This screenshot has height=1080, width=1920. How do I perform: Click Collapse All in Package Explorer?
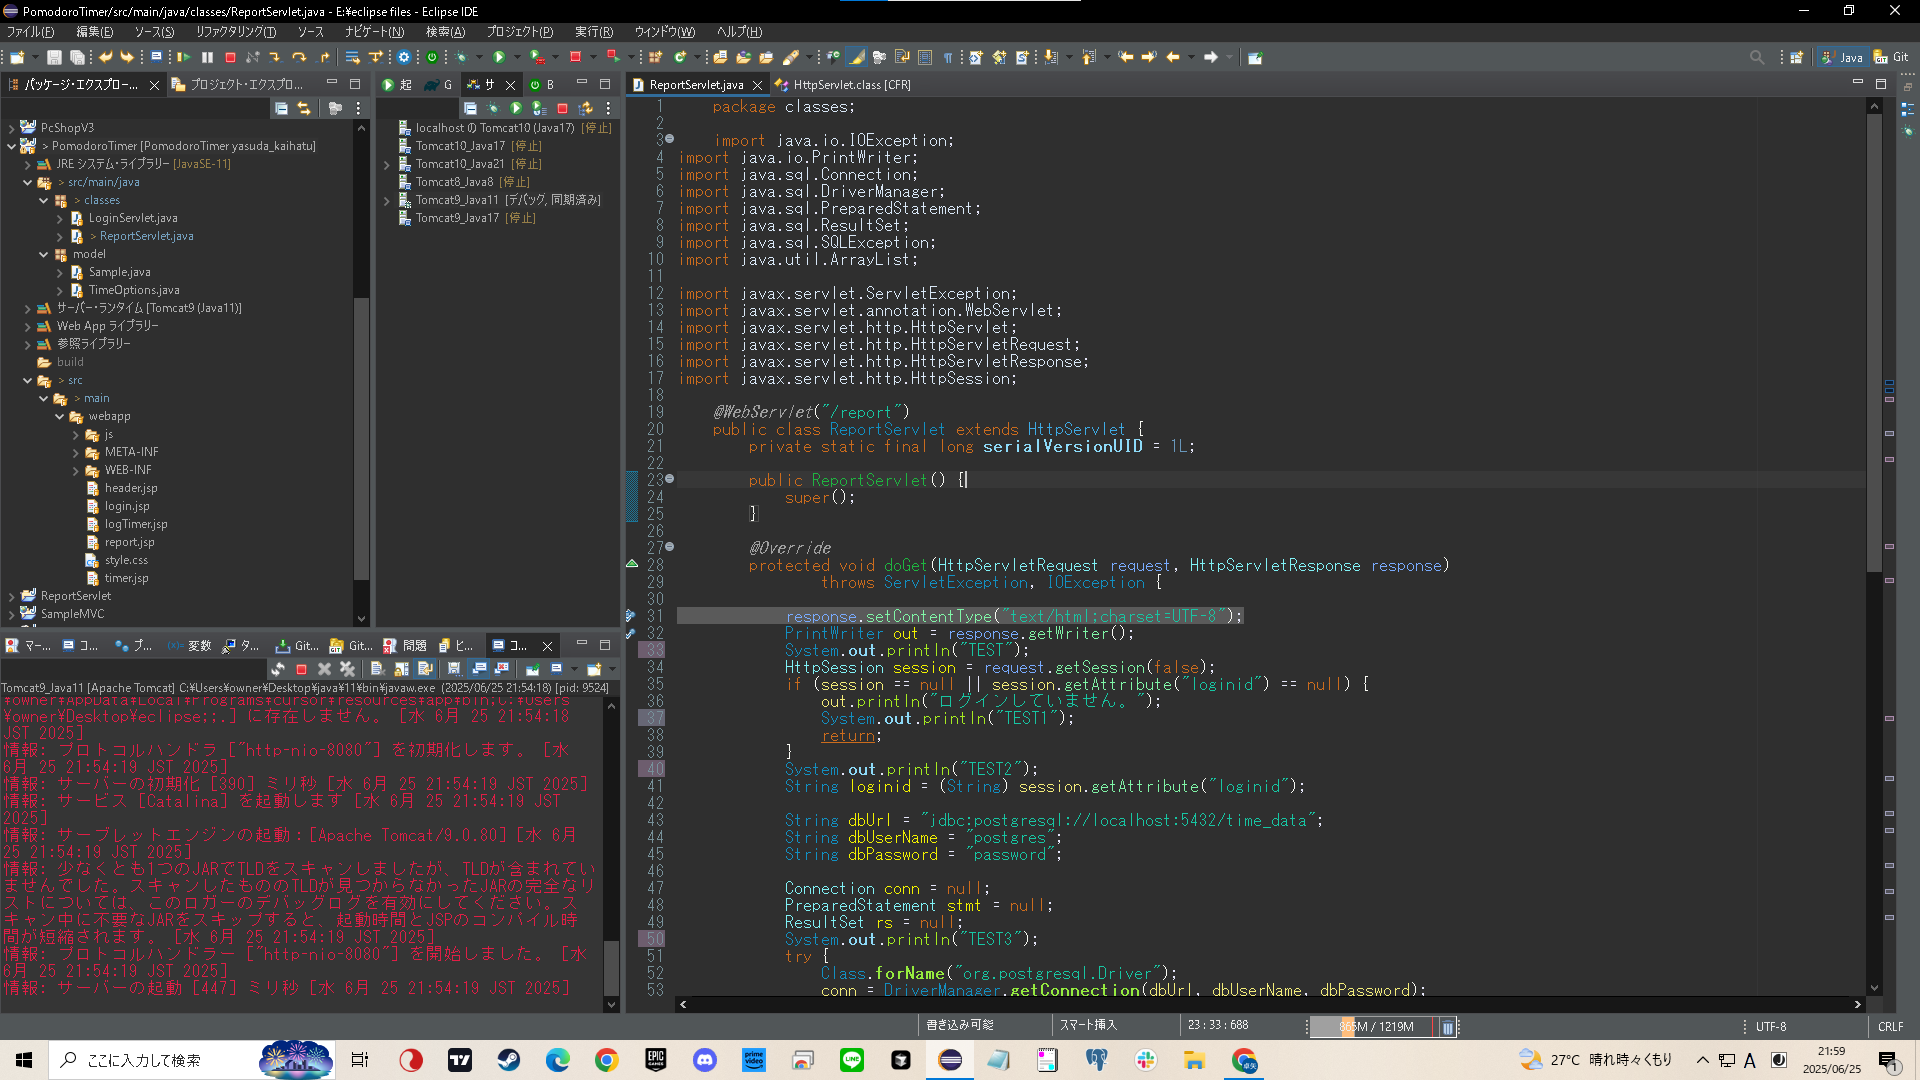(x=281, y=108)
